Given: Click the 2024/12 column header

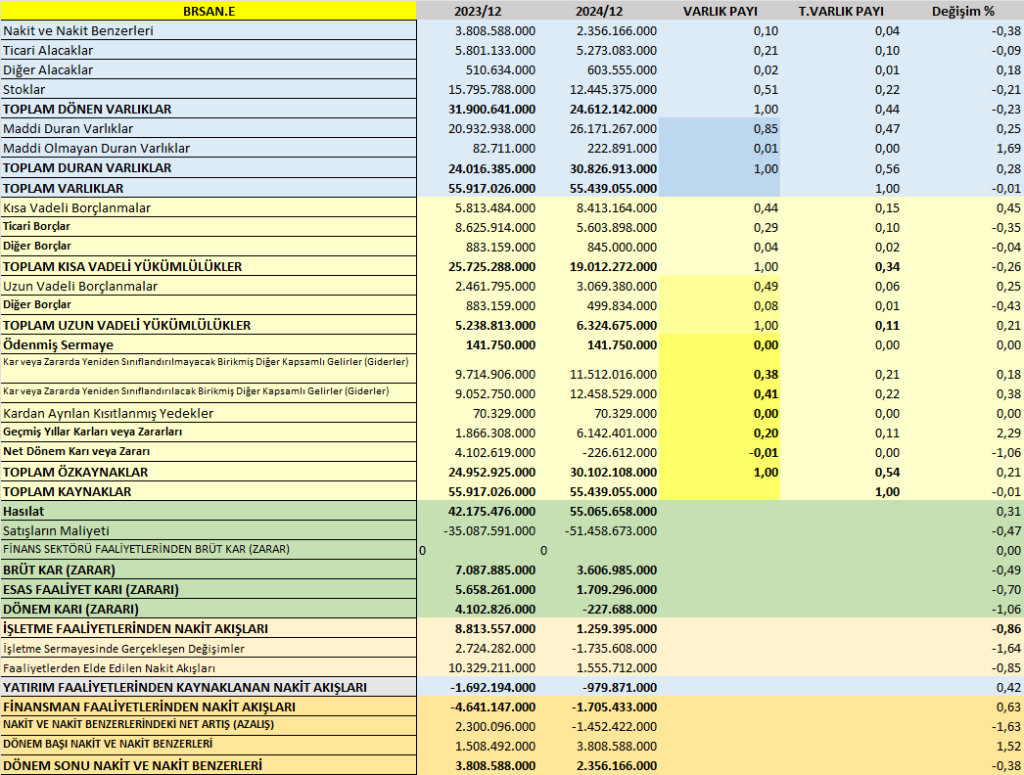Looking at the screenshot, I should pyautogui.click(x=599, y=11).
